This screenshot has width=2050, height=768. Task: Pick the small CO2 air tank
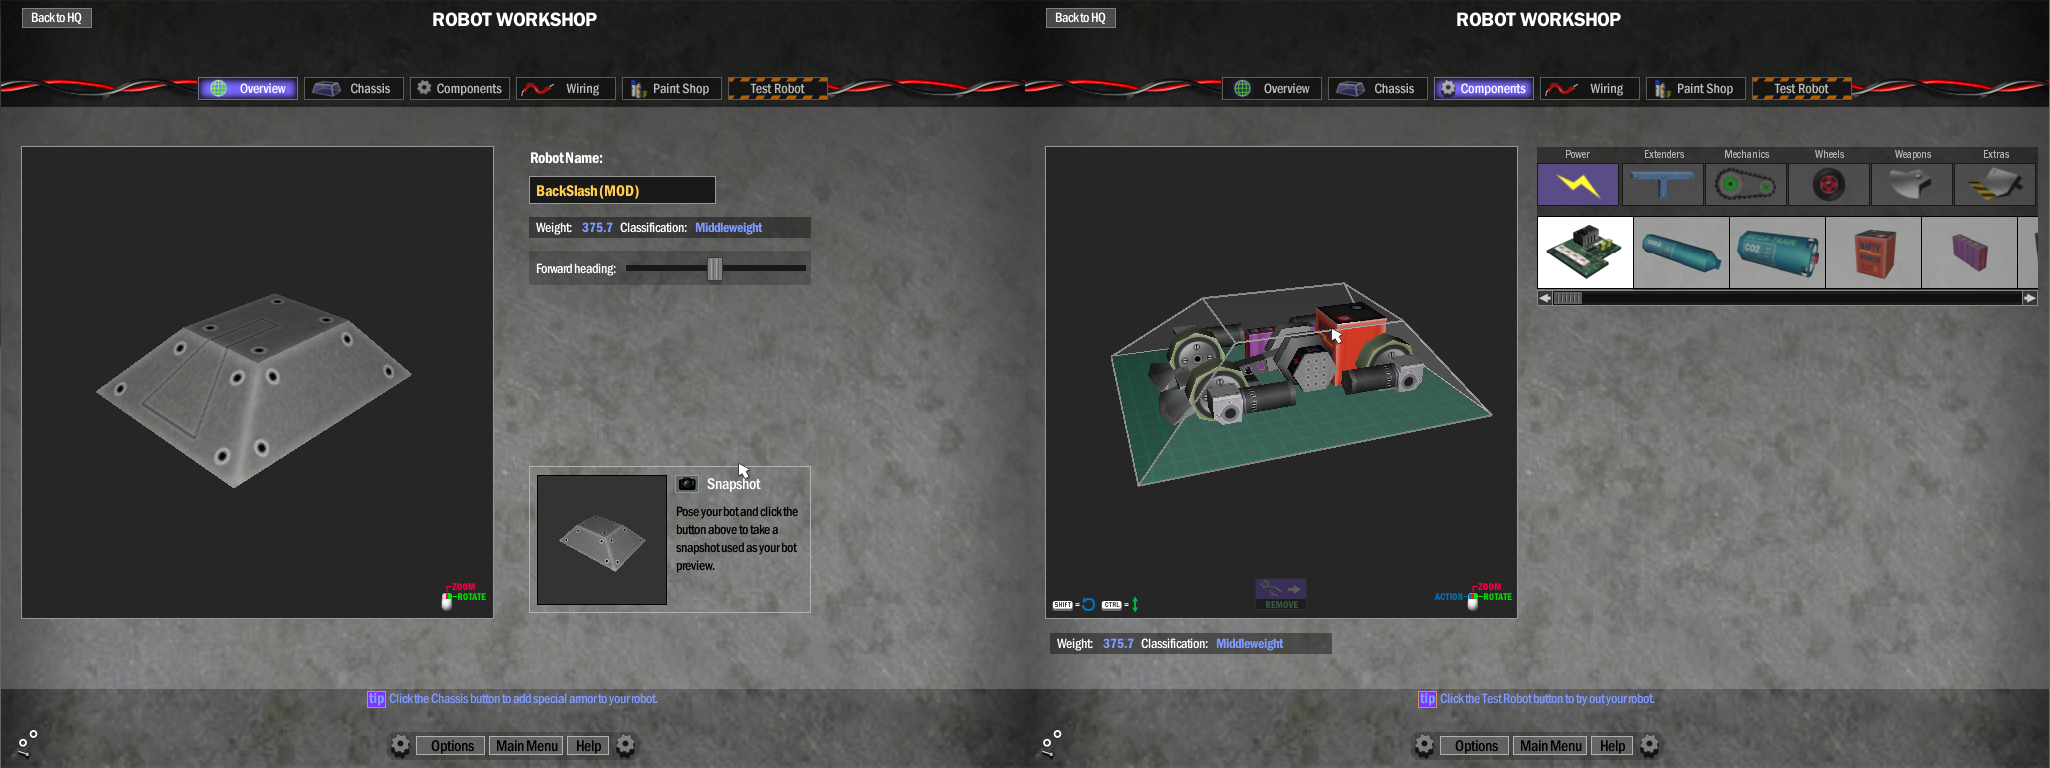pos(1681,253)
